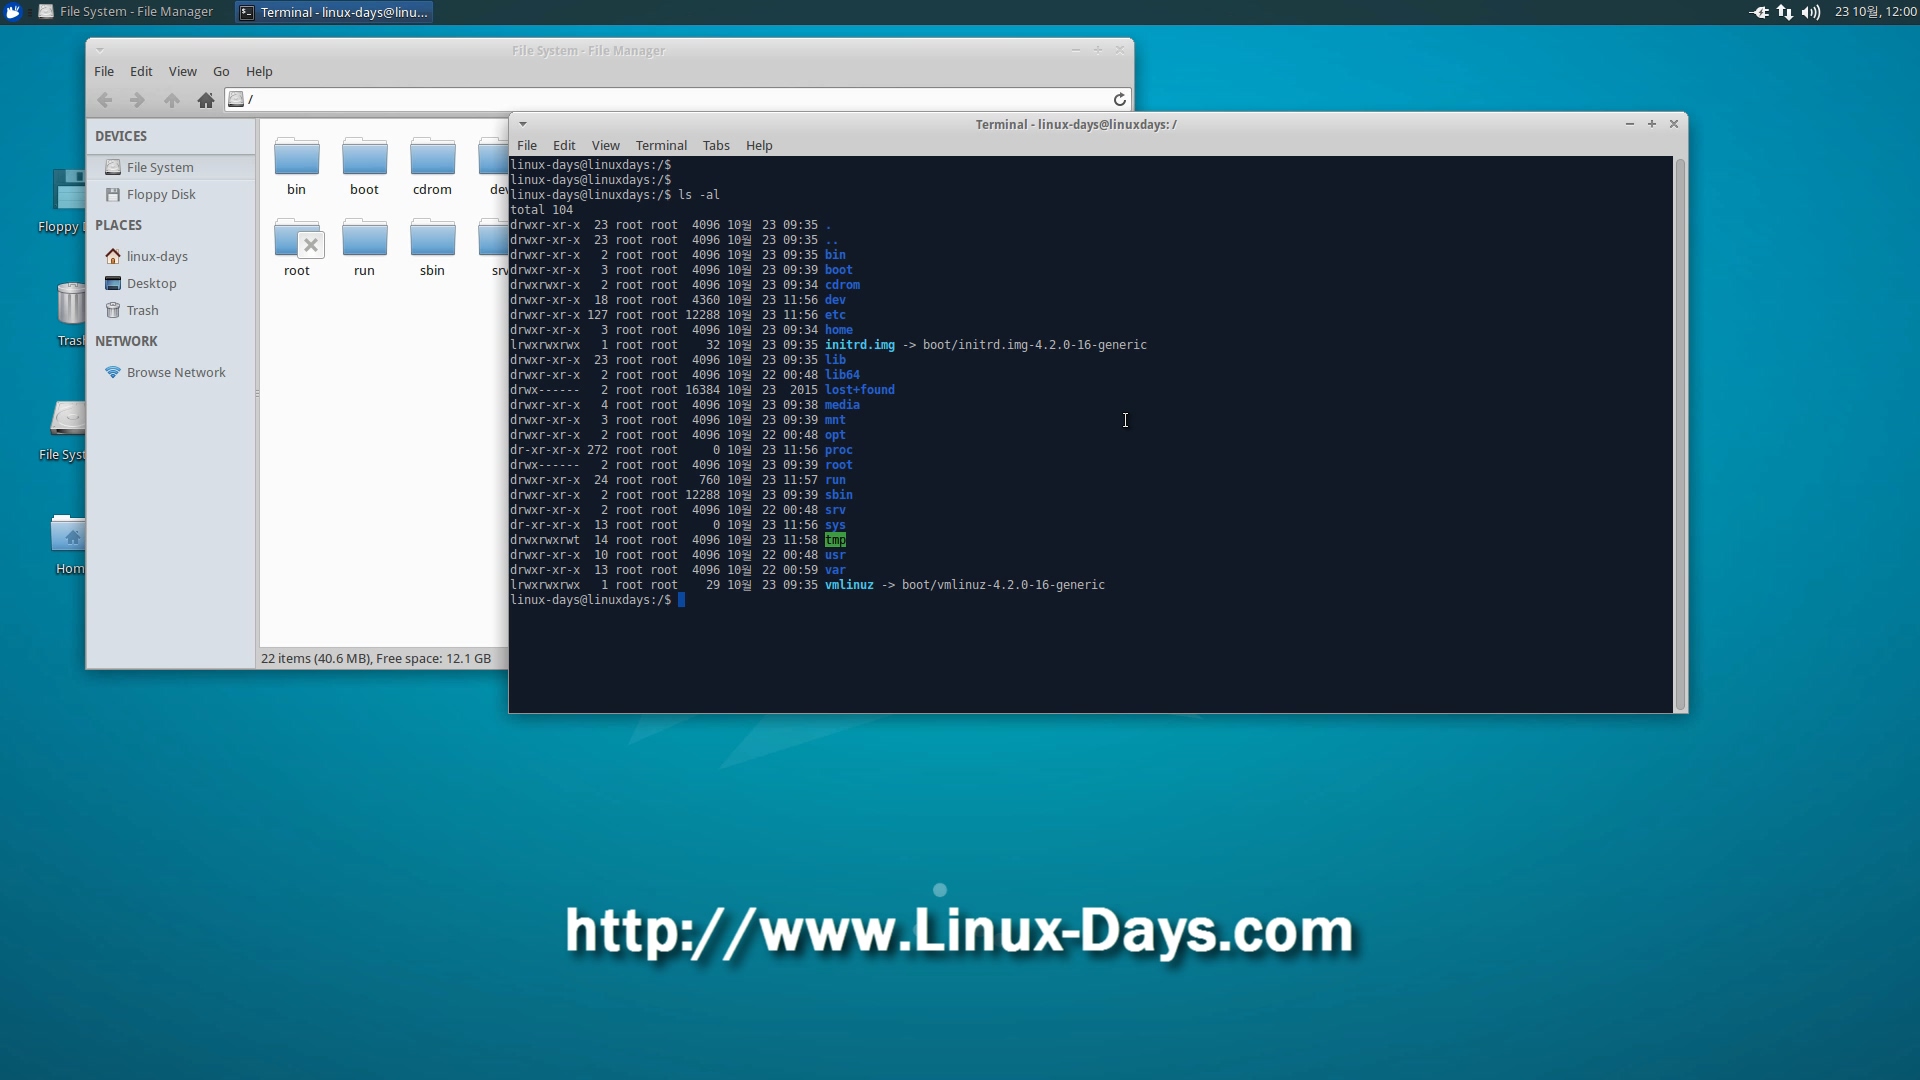Click the clock showing 12:00 in the panel
1920x1080 pixels.
1875,12
